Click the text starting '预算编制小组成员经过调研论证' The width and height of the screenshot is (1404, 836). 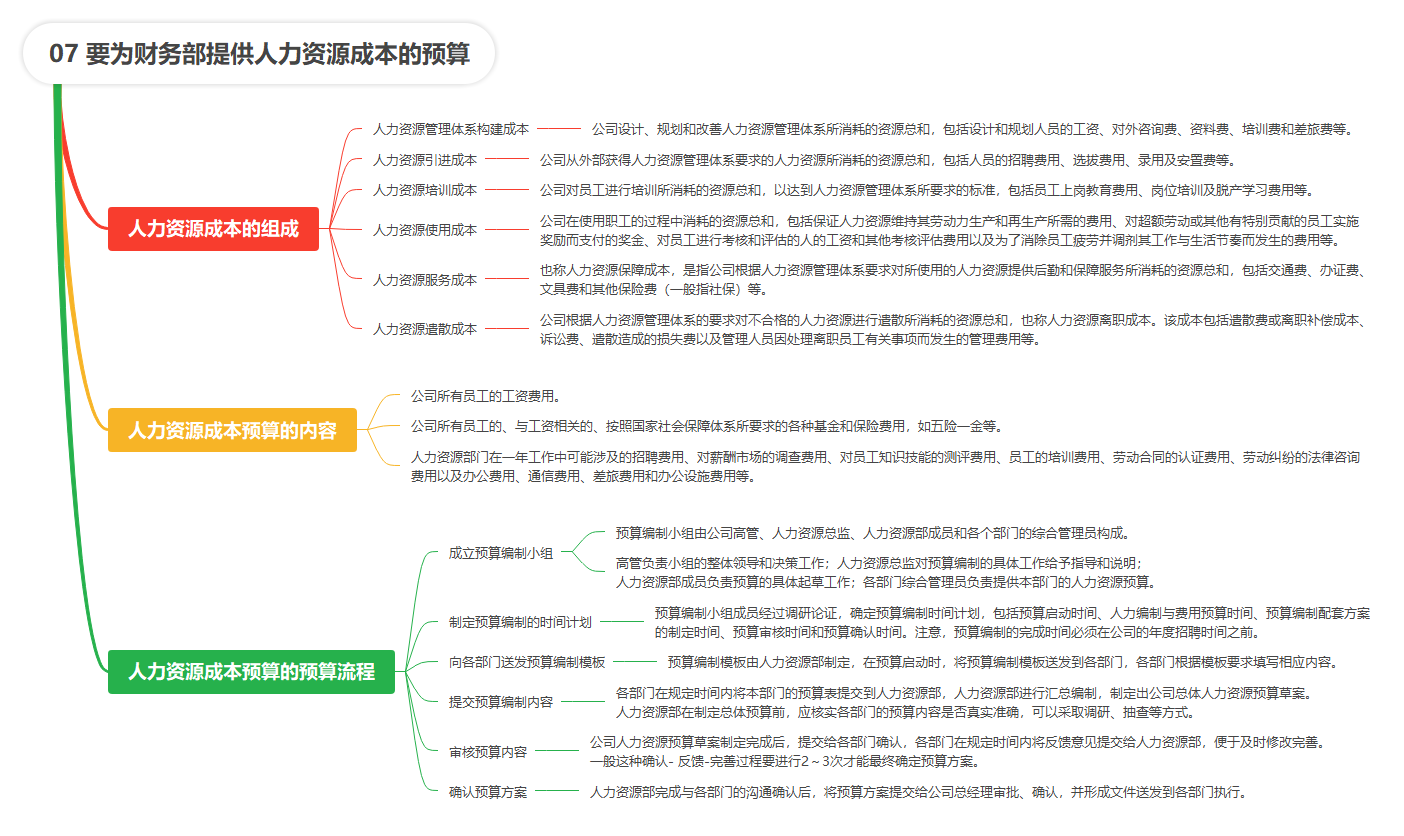pos(1012,622)
